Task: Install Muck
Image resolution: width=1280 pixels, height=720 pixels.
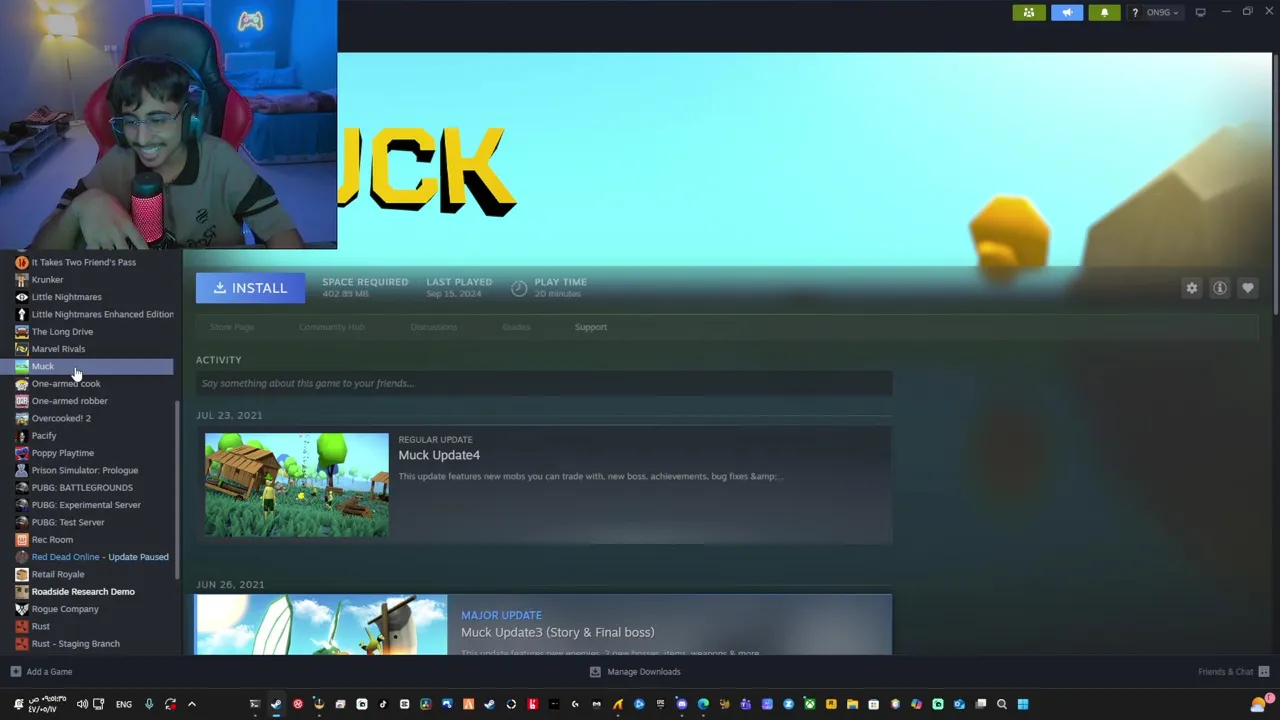Action: pos(250,288)
